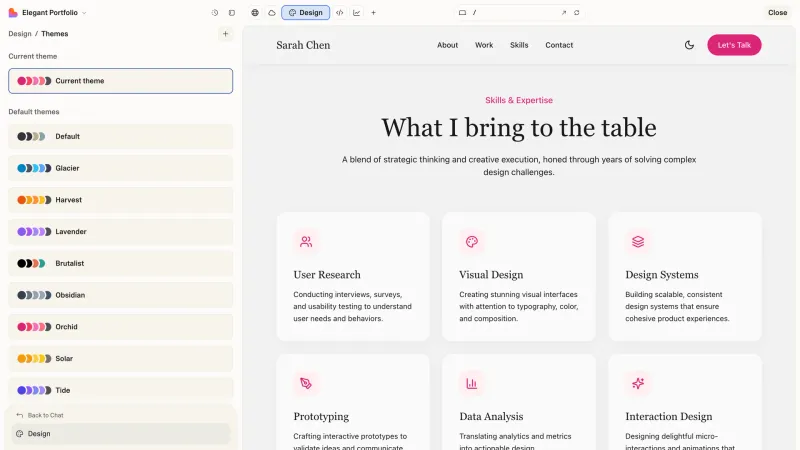800x450 pixels.
Task: Open the Skills nav link
Action: point(519,45)
